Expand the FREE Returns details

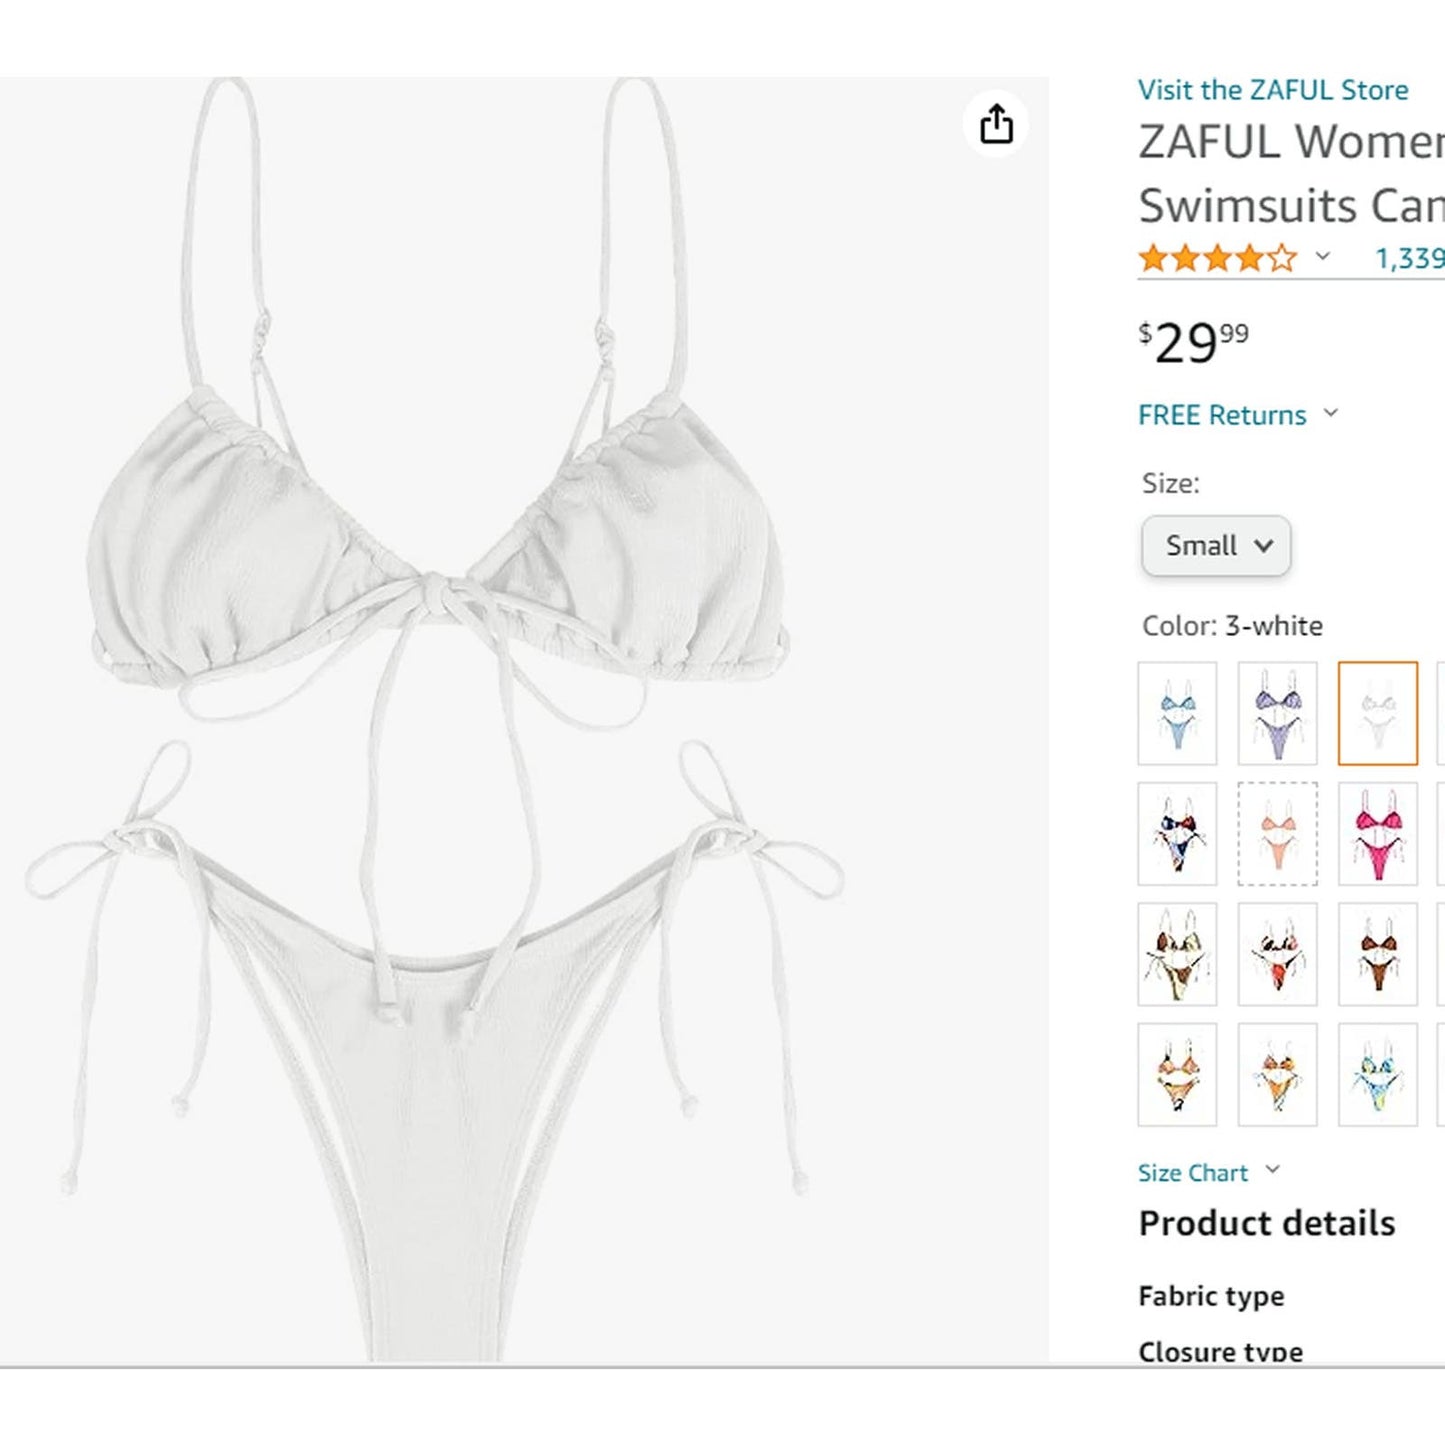pos(1331,413)
